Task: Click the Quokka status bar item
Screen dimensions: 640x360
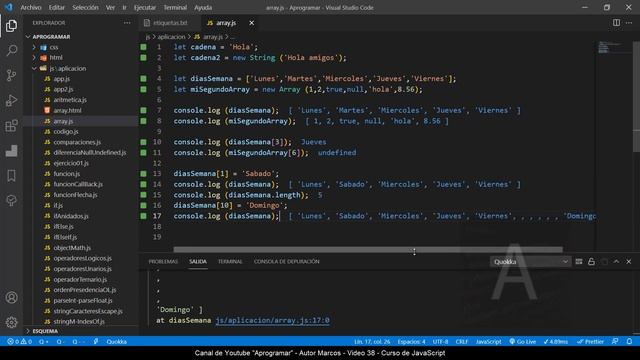Action: tap(116, 342)
